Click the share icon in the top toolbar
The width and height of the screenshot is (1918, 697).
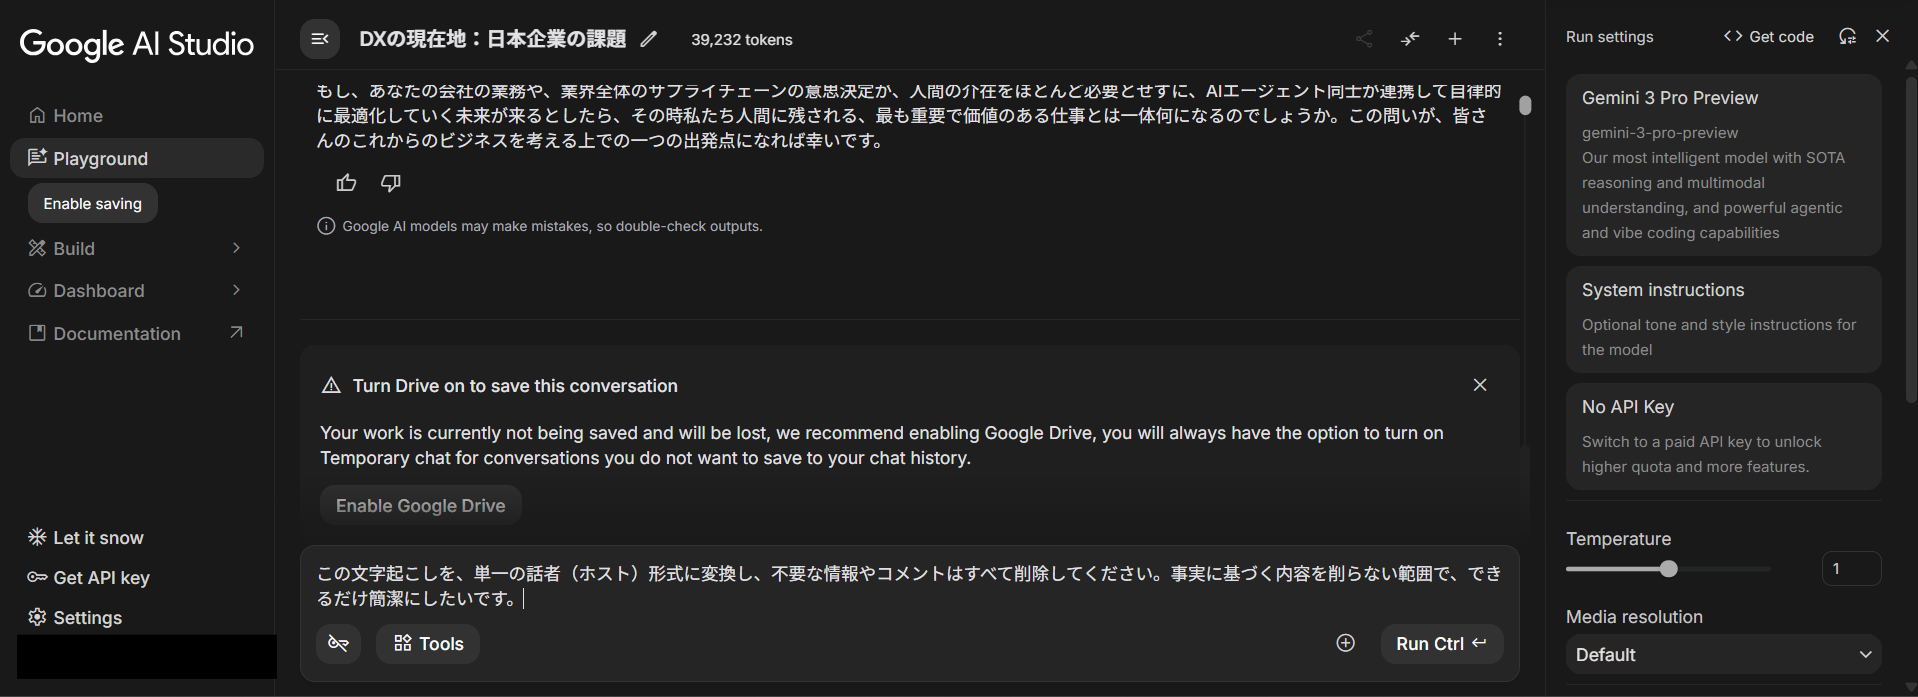click(x=1364, y=39)
